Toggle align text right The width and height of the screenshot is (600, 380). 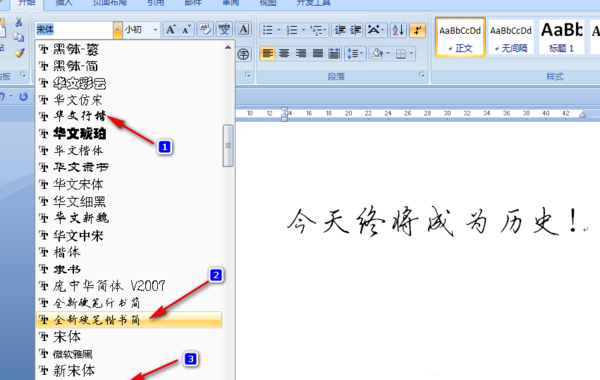[301, 54]
